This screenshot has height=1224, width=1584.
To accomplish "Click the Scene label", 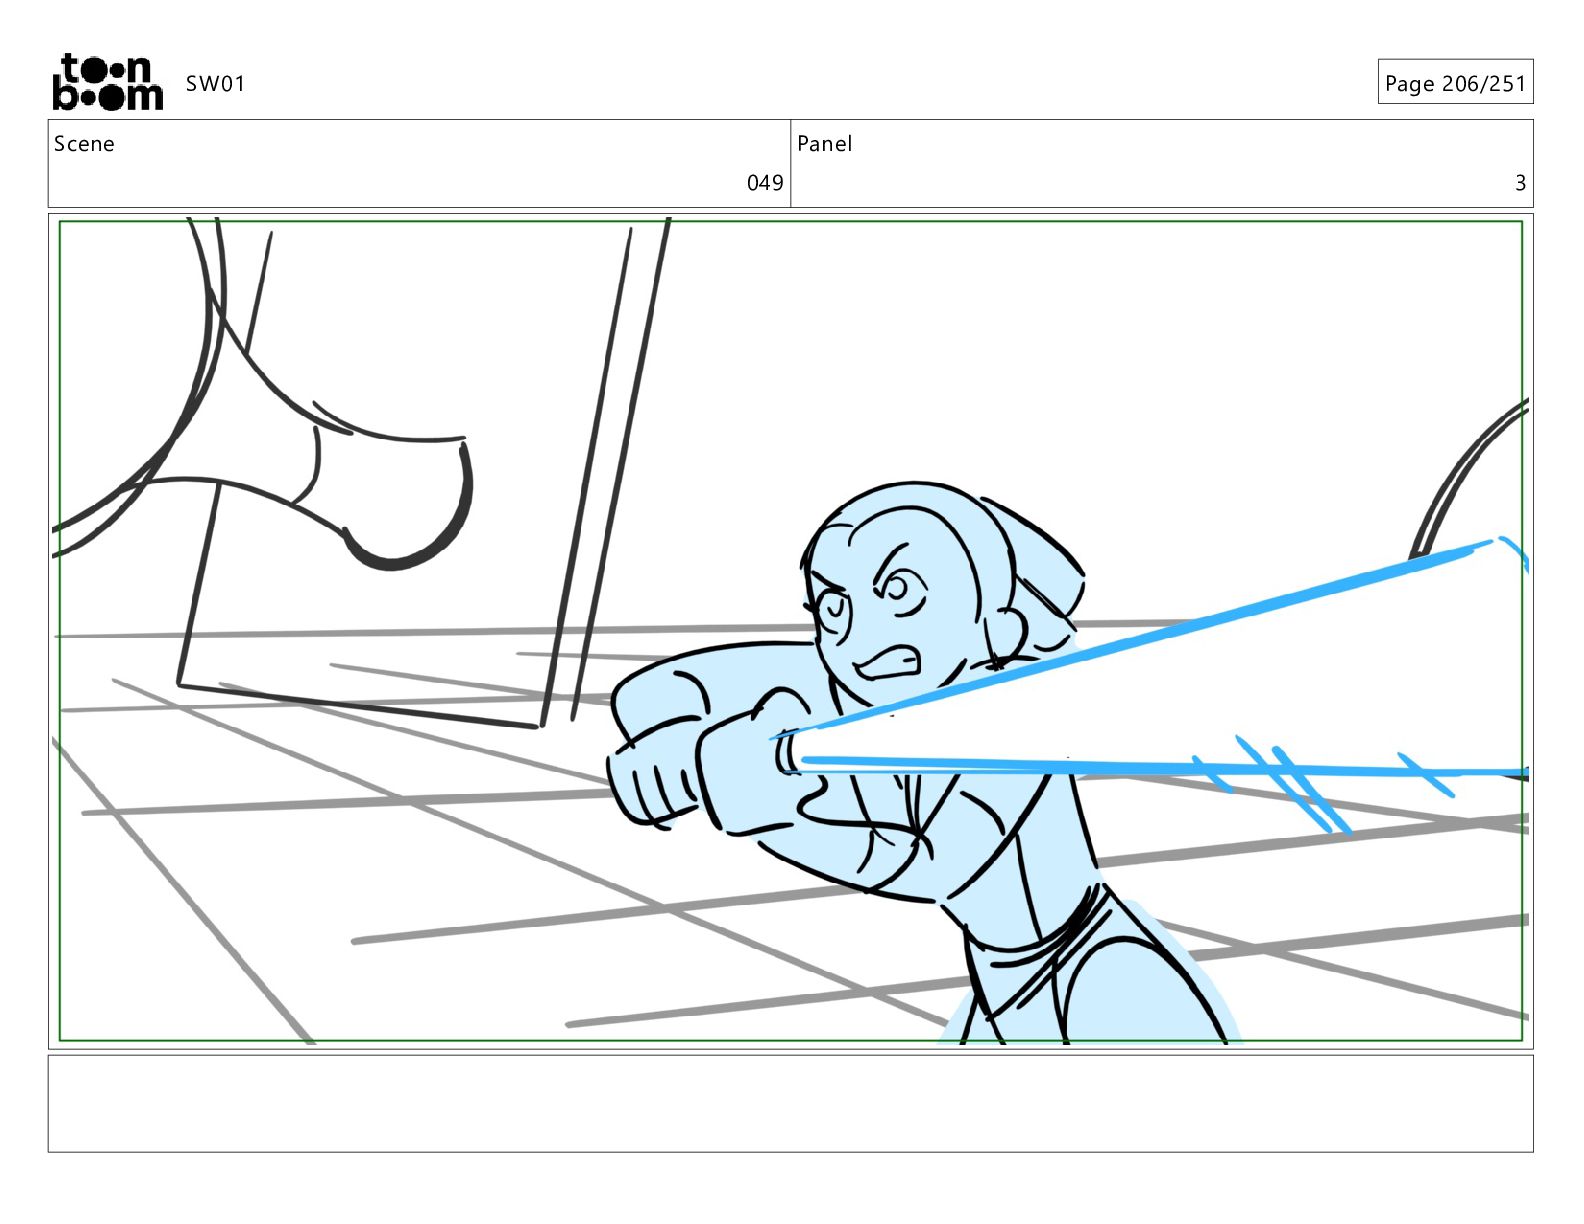I will 84,144.
